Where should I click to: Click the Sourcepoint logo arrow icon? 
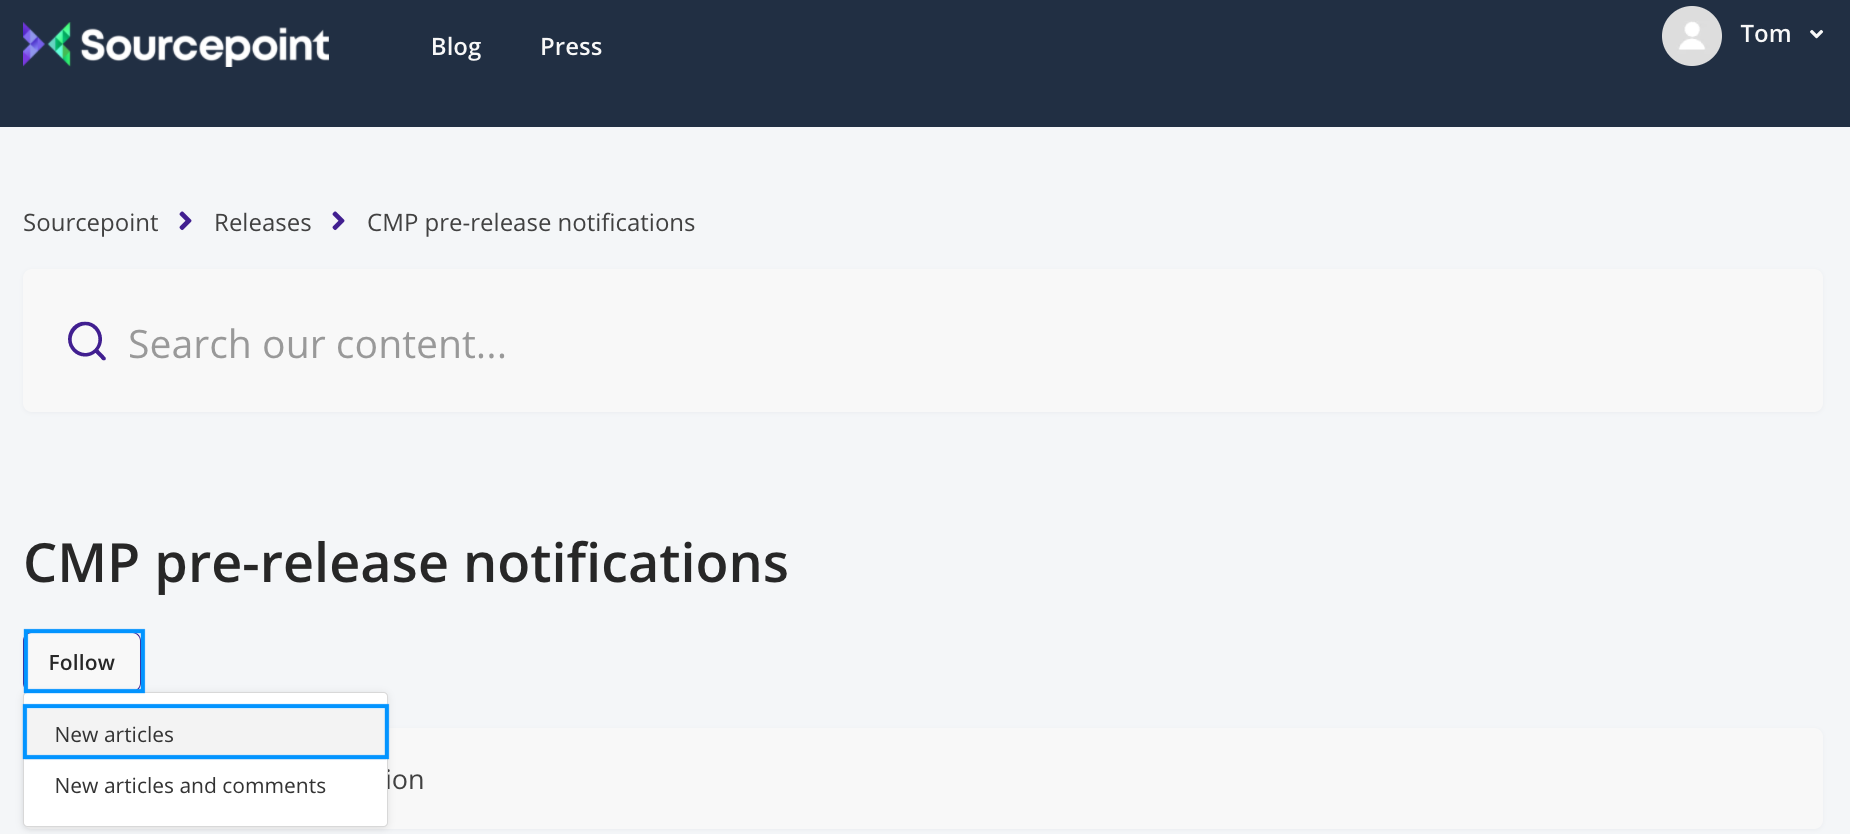click(46, 44)
